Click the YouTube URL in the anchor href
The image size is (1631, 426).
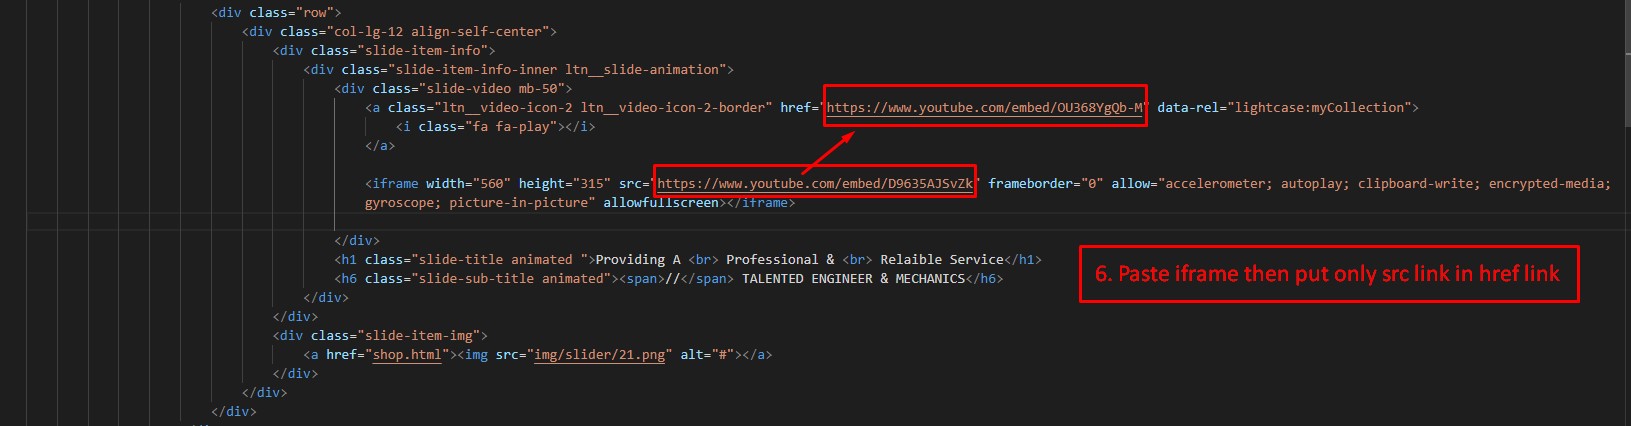(x=985, y=108)
